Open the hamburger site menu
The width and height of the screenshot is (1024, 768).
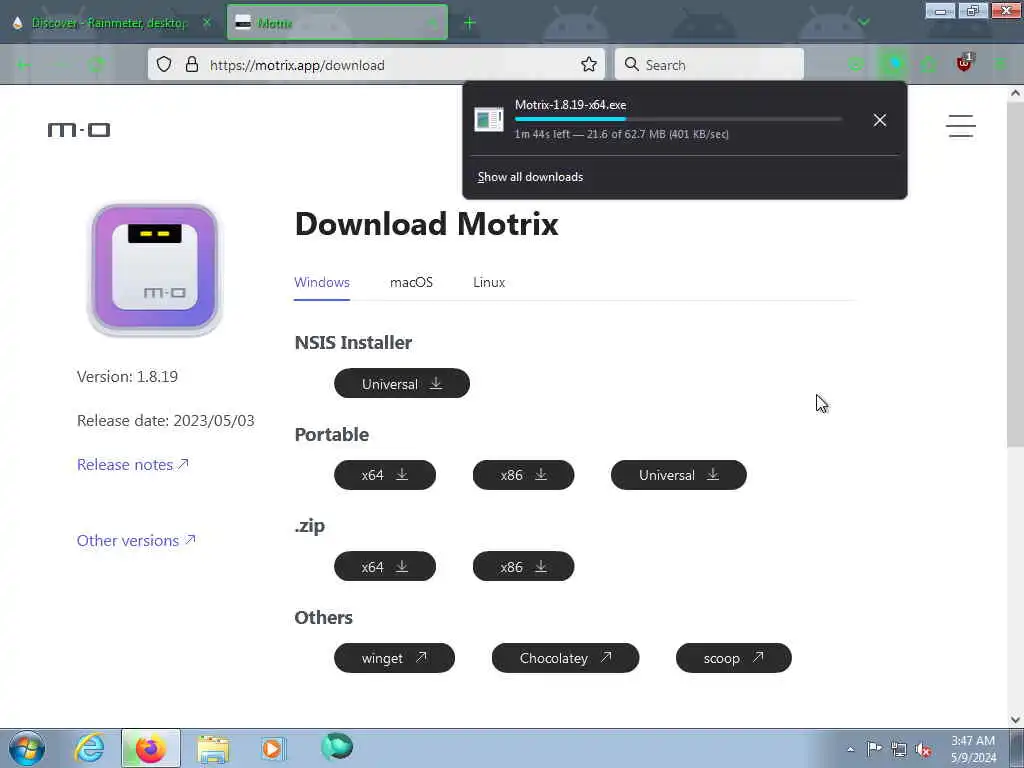pos(961,126)
